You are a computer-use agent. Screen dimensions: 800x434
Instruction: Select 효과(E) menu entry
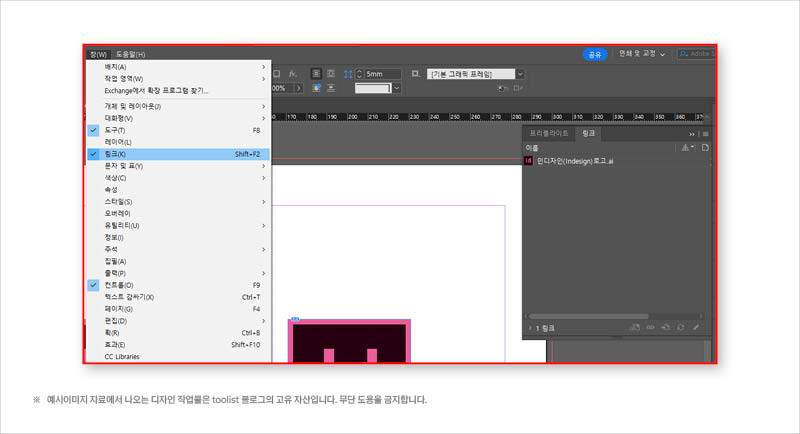pyautogui.click(x=178, y=345)
